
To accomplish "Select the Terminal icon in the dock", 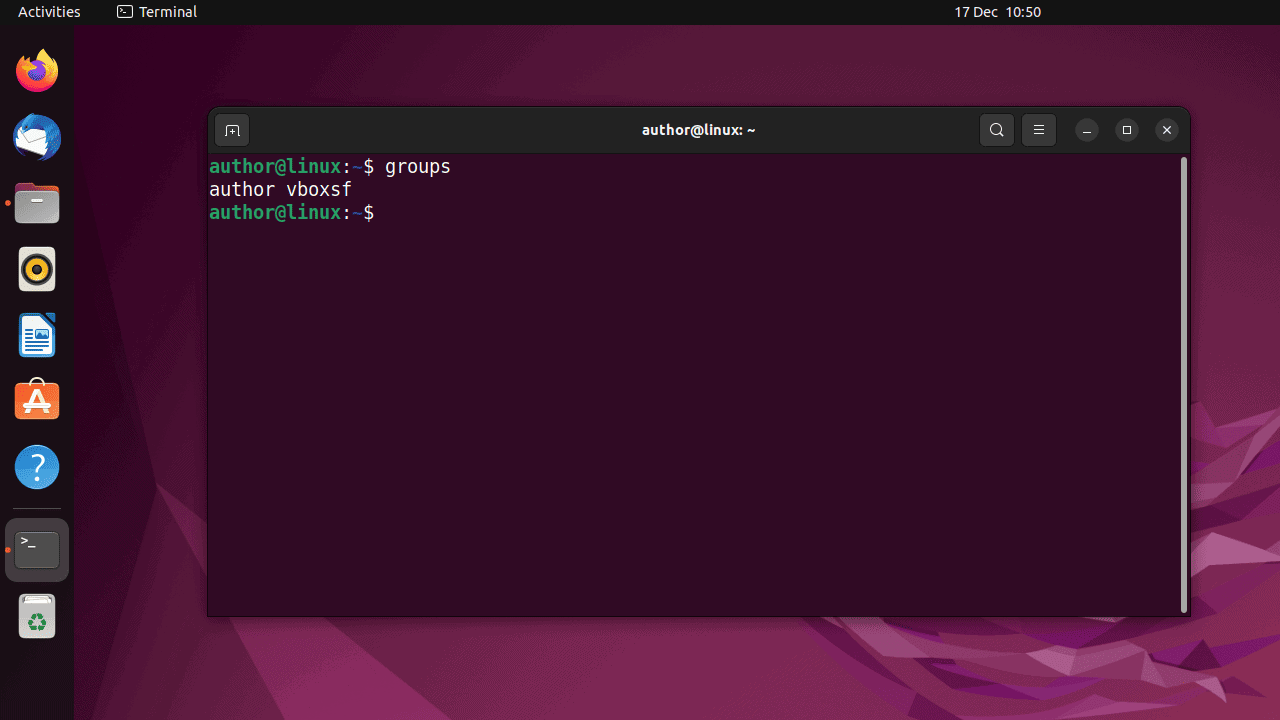I will click(37, 550).
